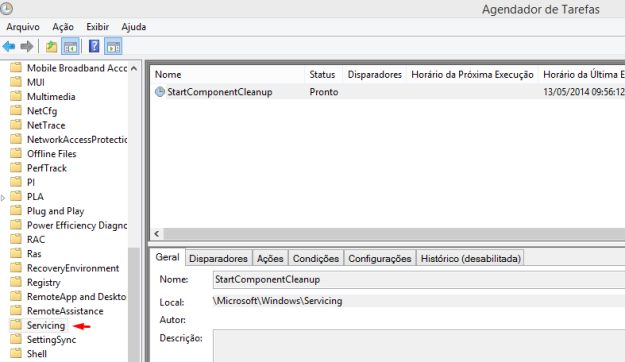Sort by Horário da Próxima Execução column
625x362 pixels.
point(472,75)
